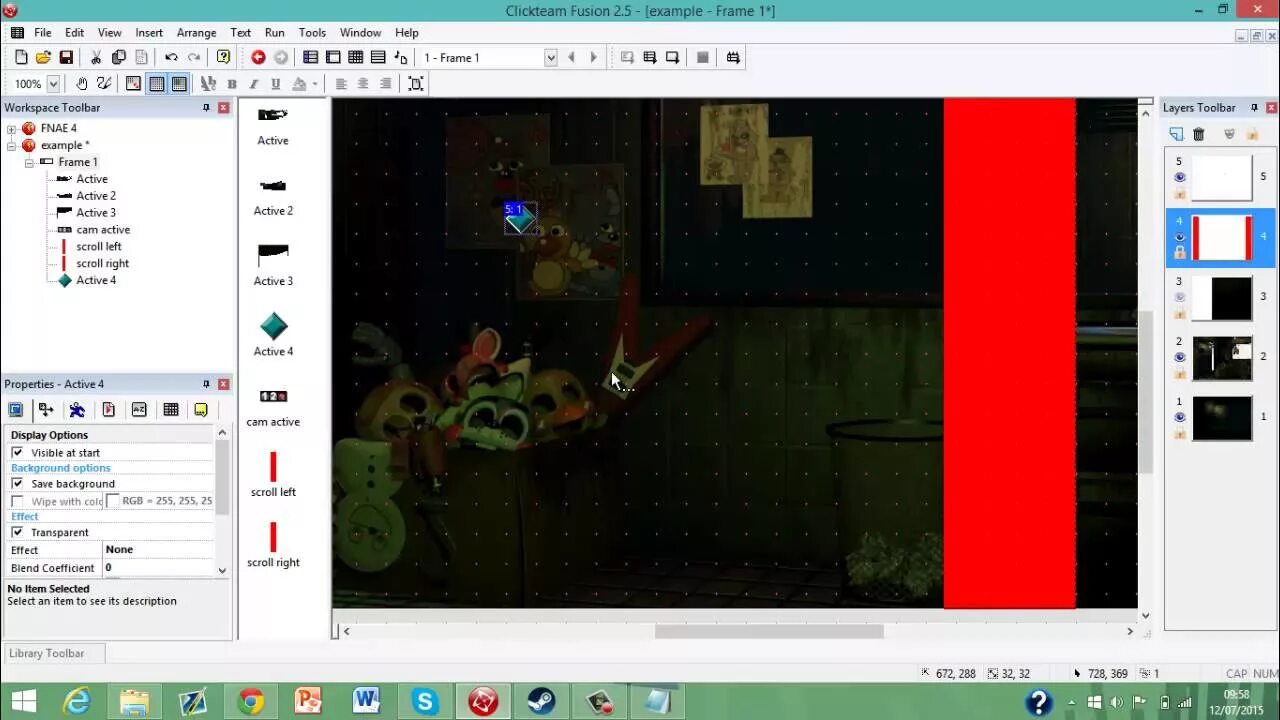
Task: Click the Windows Start button
Action: pyautogui.click(x=23, y=702)
